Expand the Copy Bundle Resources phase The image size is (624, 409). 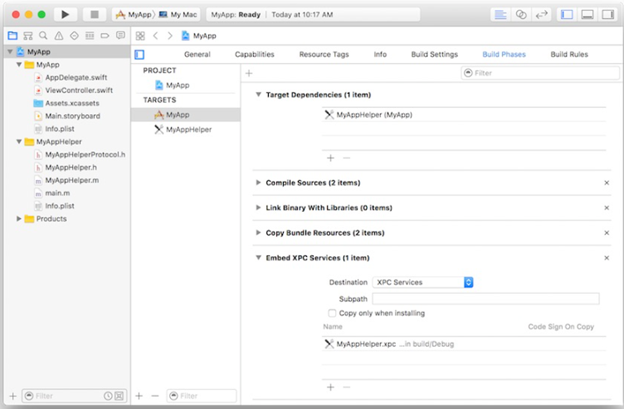point(258,233)
